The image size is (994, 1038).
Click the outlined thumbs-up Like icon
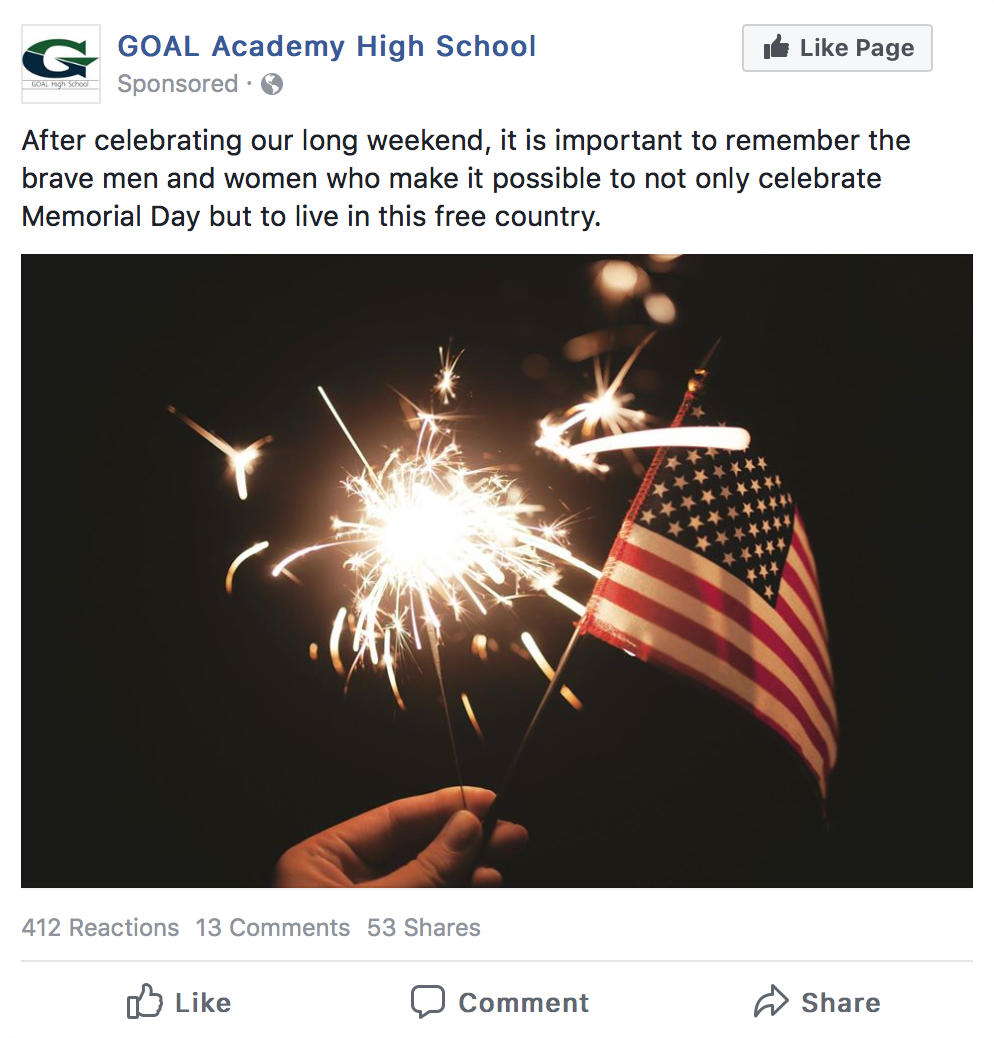coord(145,1002)
